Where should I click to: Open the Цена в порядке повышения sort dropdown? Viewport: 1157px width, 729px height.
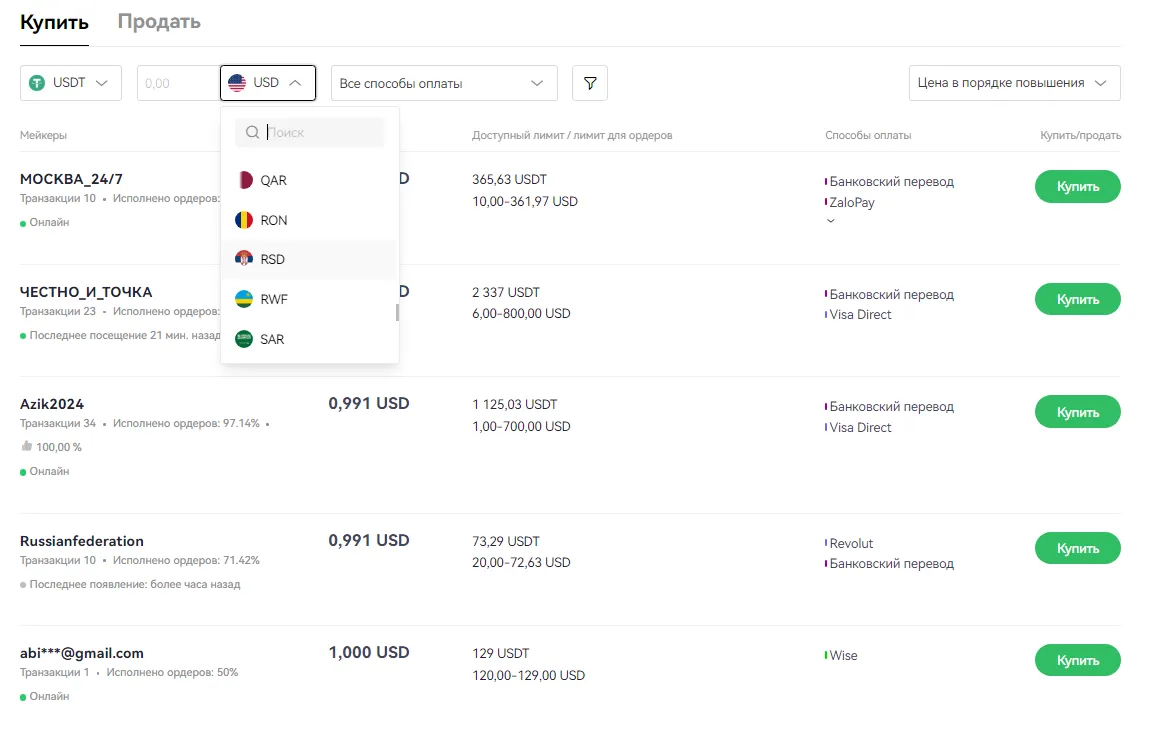1013,83
